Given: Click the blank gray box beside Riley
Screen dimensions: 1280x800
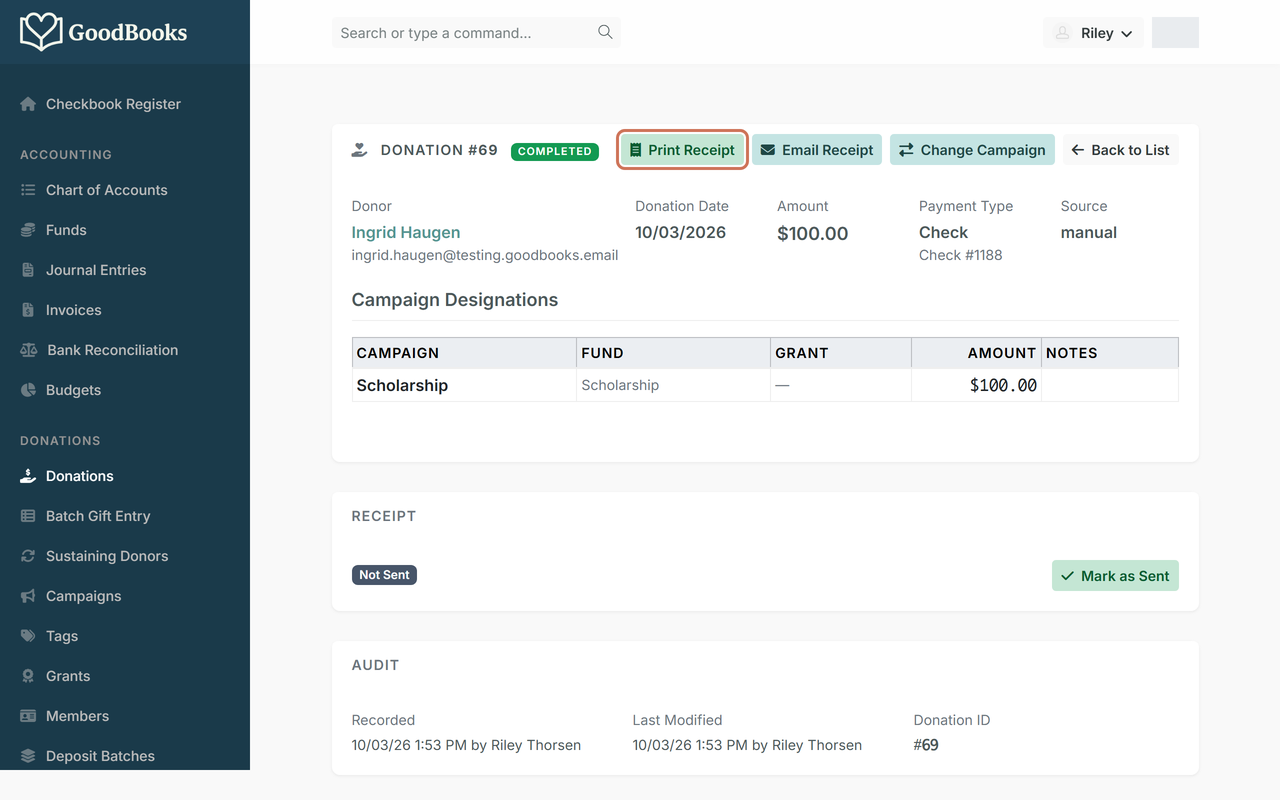Looking at the screenshot, I should pos(1175,32).
